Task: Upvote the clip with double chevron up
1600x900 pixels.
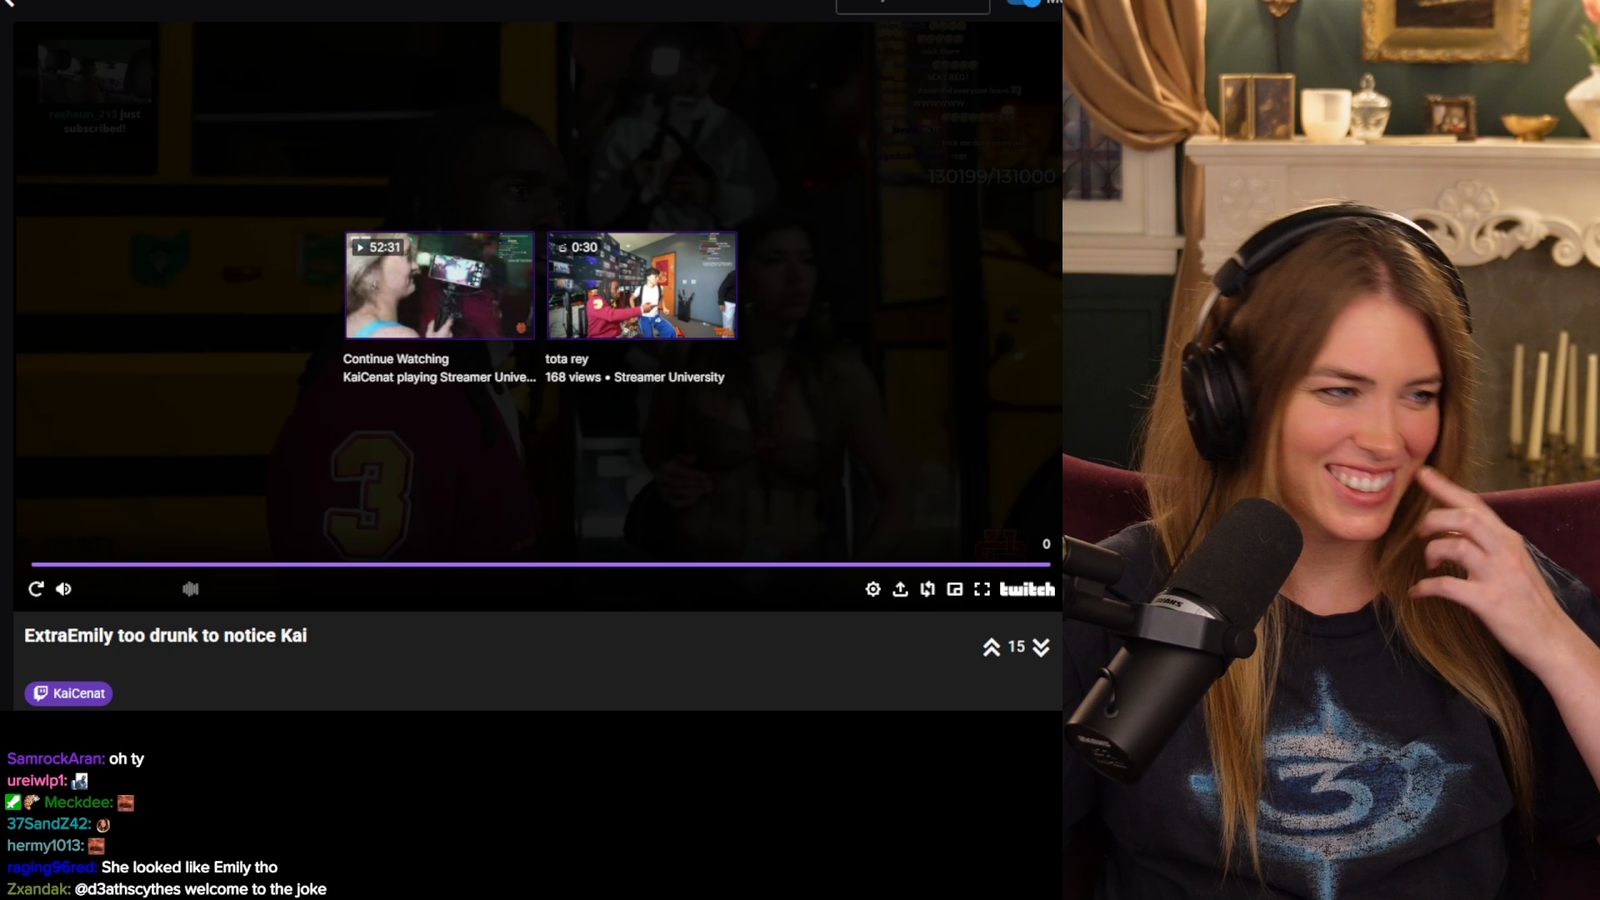Action: 991,647
